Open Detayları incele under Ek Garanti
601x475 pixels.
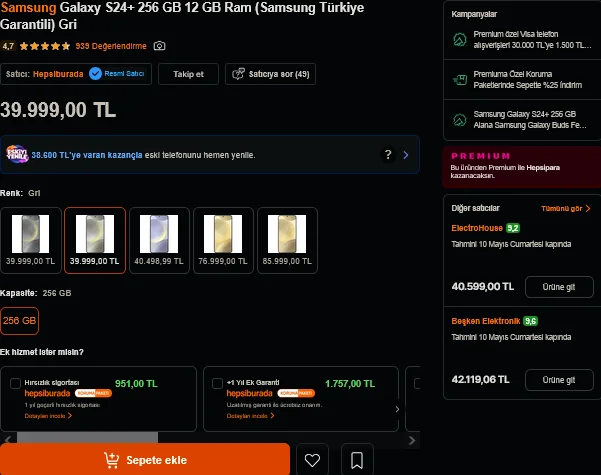tap(250, 416)
